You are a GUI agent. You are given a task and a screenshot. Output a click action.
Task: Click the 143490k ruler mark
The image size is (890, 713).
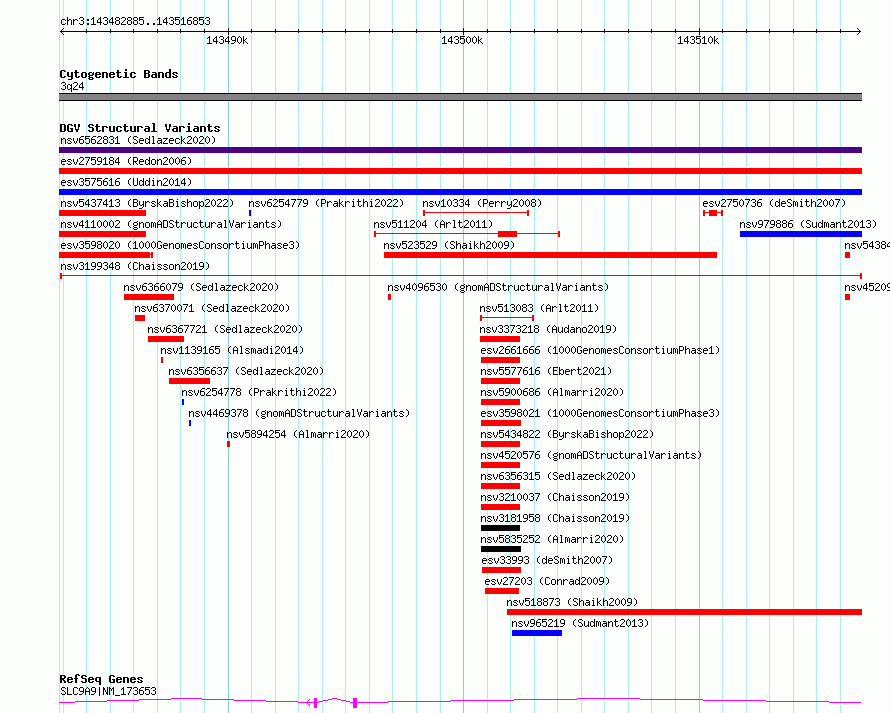[x=227, y=40]
